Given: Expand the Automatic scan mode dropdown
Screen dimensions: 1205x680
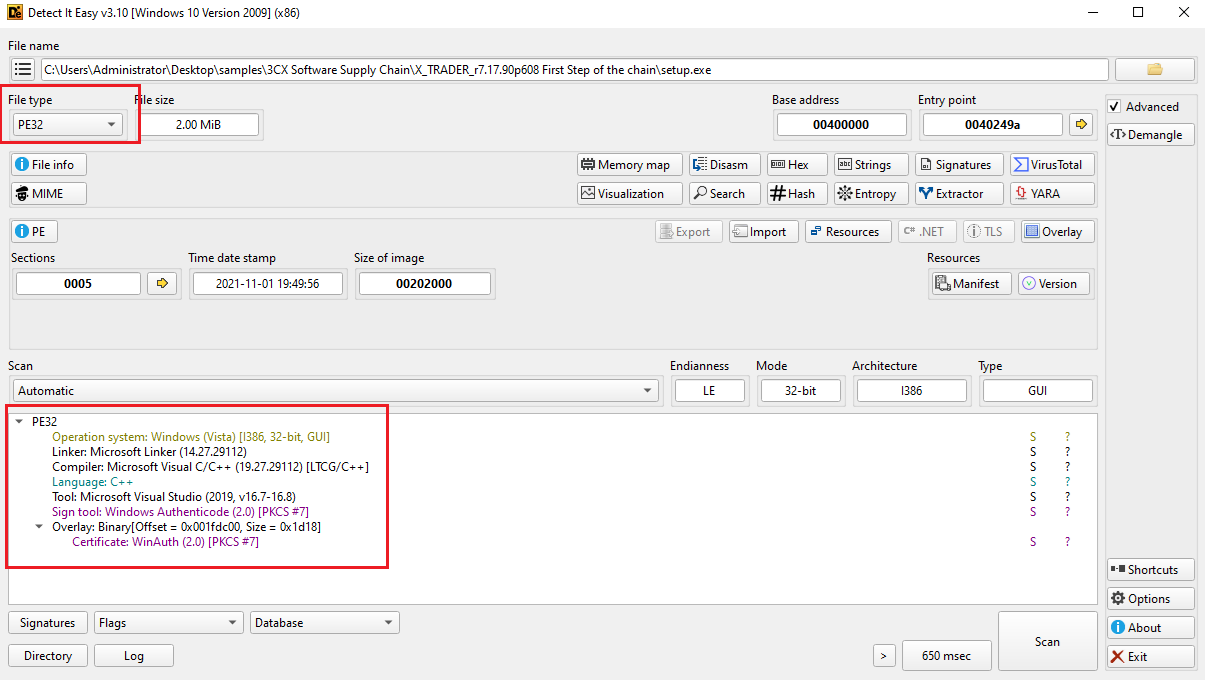Looking at the screenshot, I should click(336, 391).
